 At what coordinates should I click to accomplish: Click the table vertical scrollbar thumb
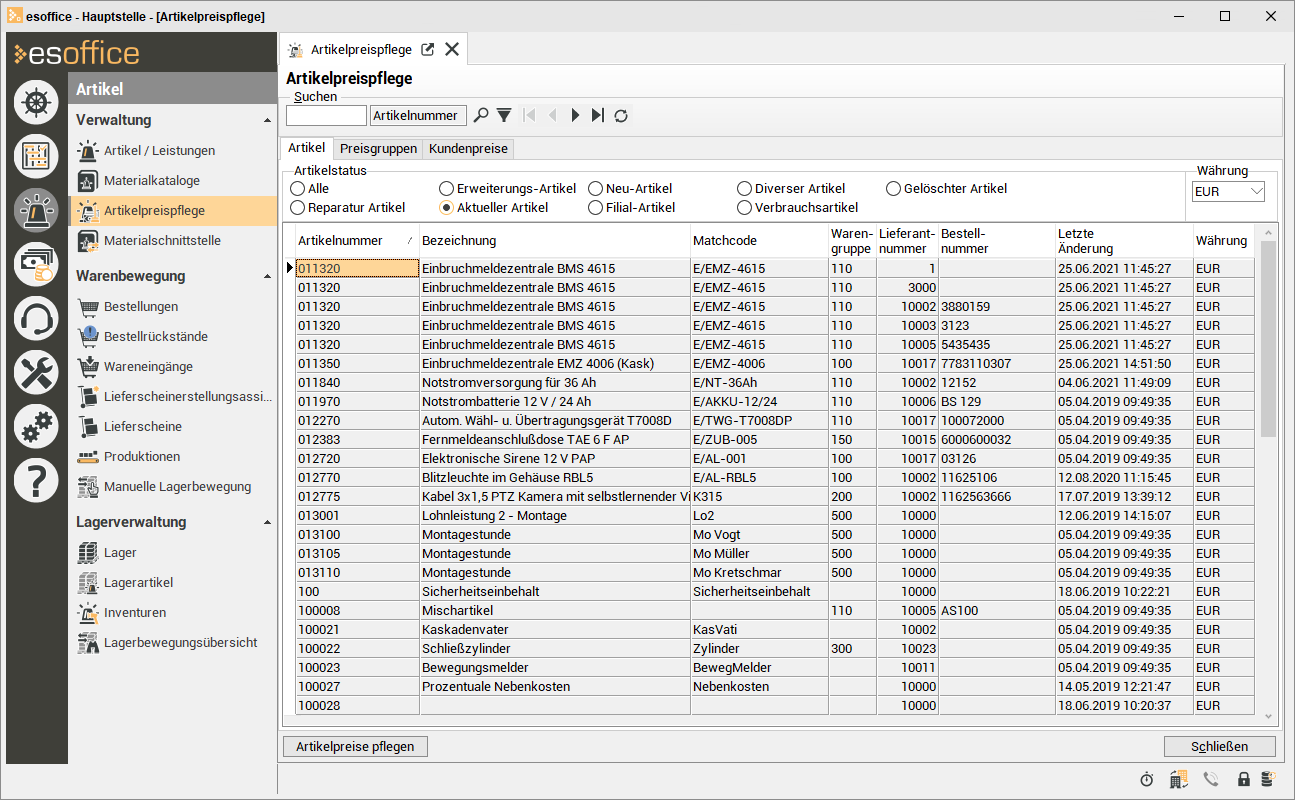1268,340
